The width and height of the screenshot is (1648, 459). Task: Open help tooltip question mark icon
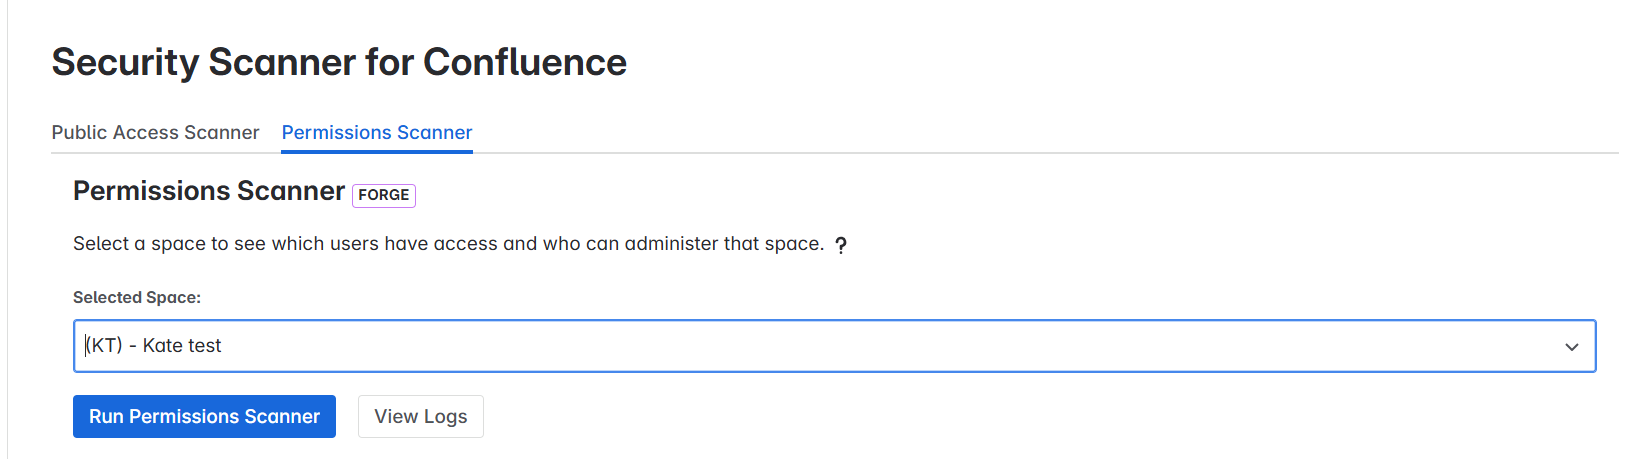pyautogui.click(x=841, y=245)
